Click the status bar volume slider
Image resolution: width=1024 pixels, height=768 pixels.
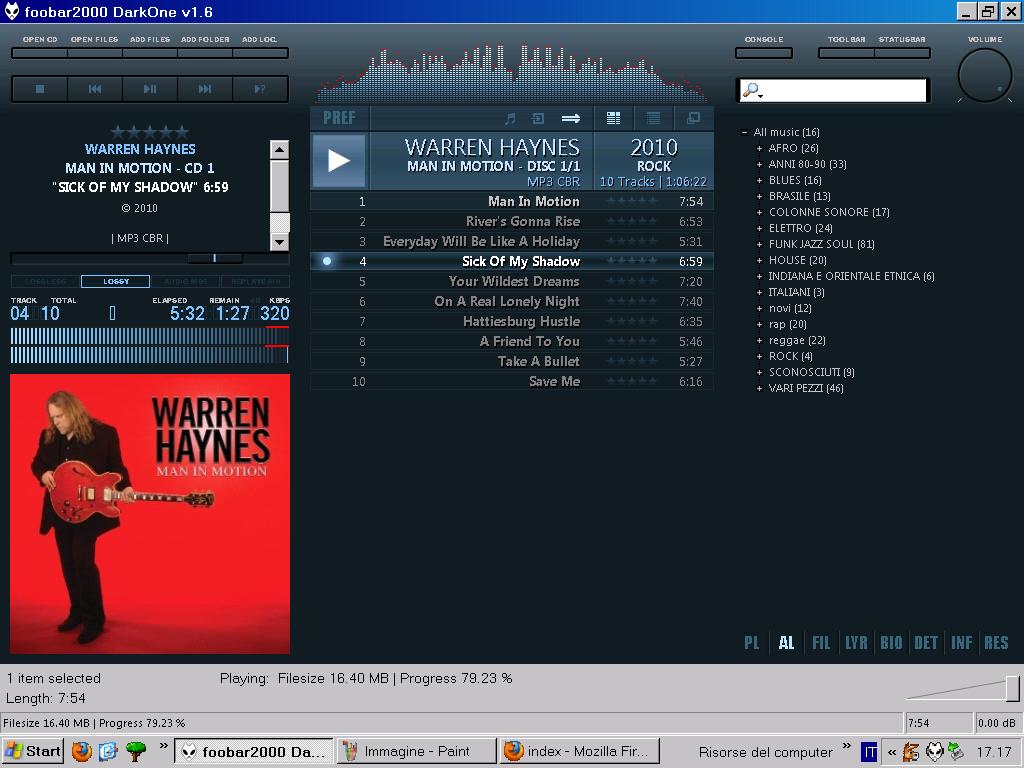[x=963, y=688]
